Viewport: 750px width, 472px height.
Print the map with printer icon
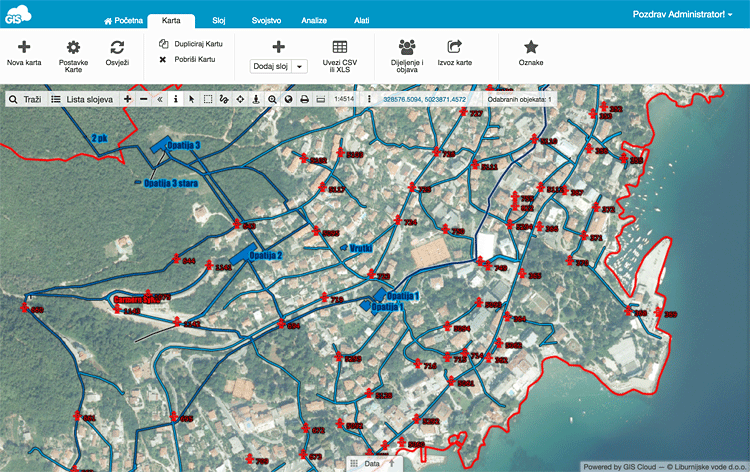point(304,99)
